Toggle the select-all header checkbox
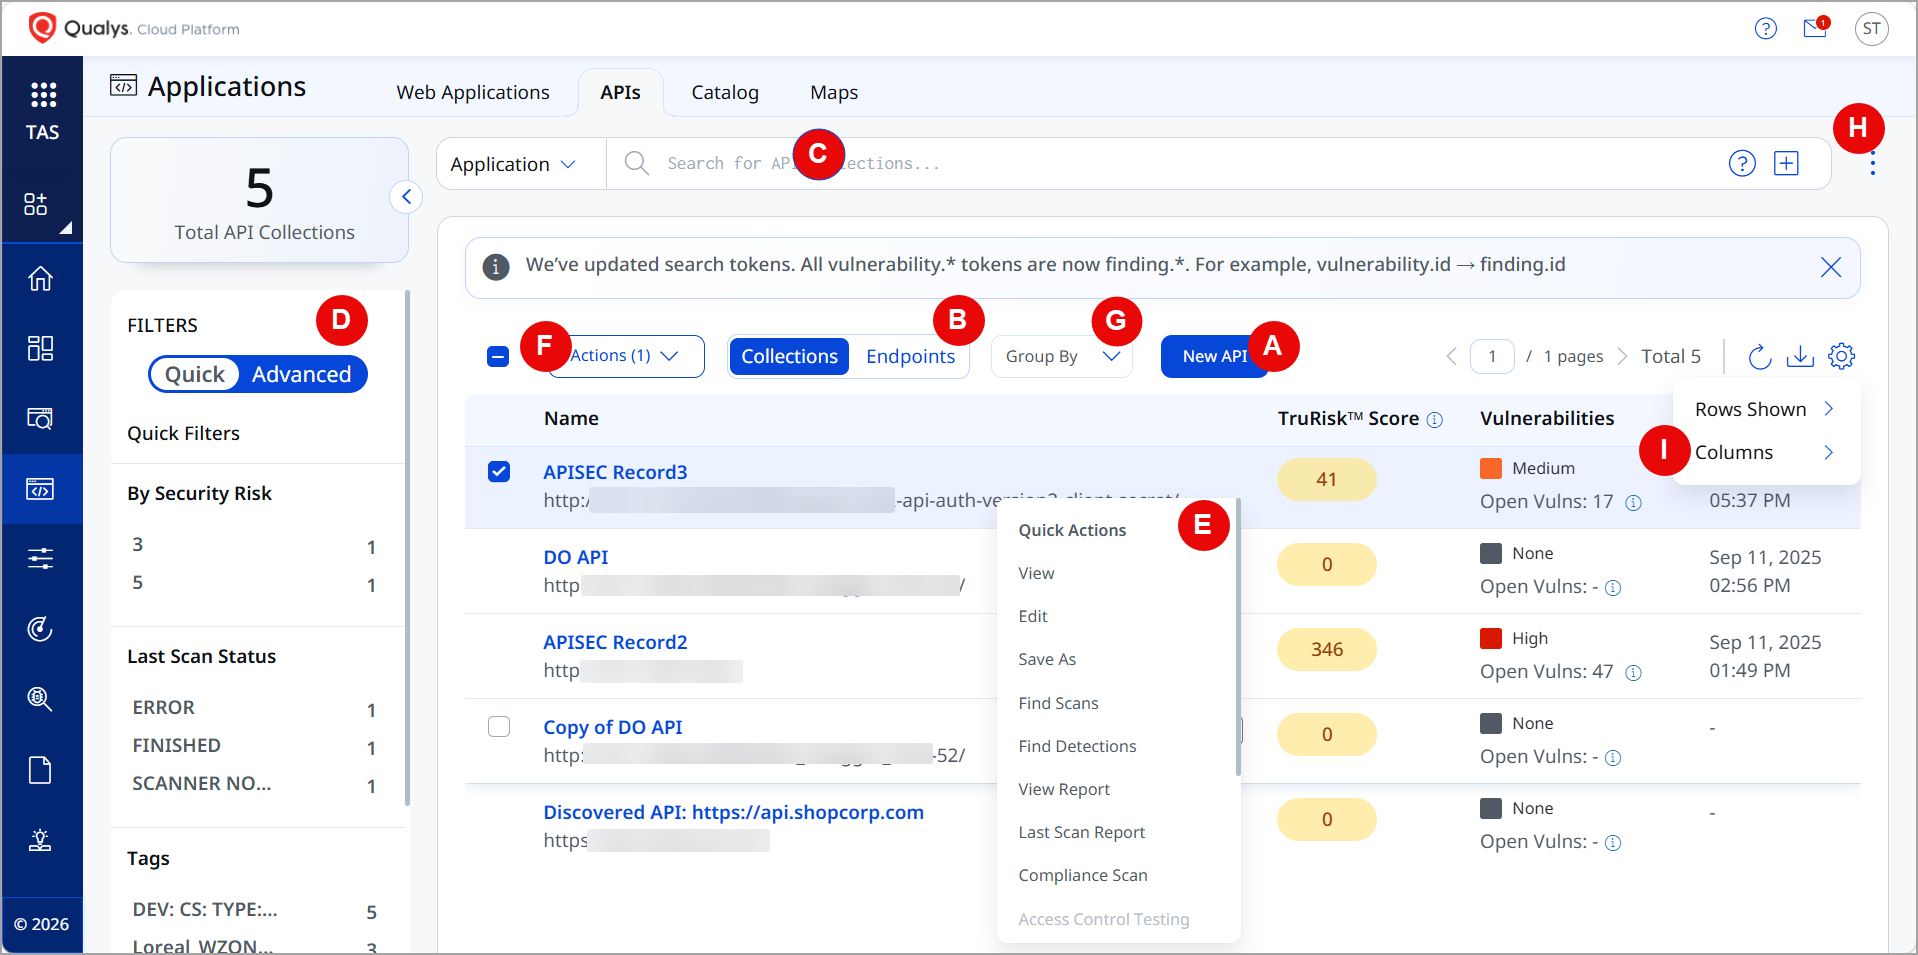Image resolution: width=1918 pixels, height=955 pixels. pyautogui.click(x=498, y=356)
